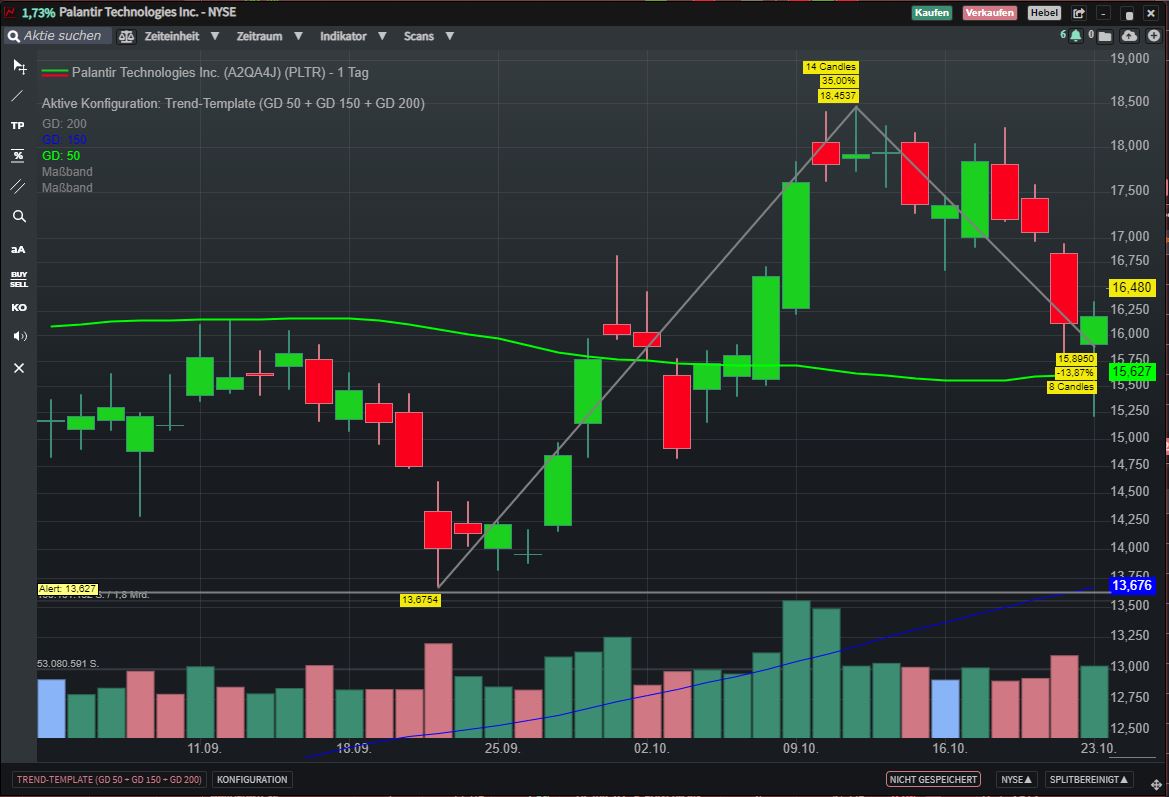
Task: Click the 8 Candles measurement label
Action: 1071,387
